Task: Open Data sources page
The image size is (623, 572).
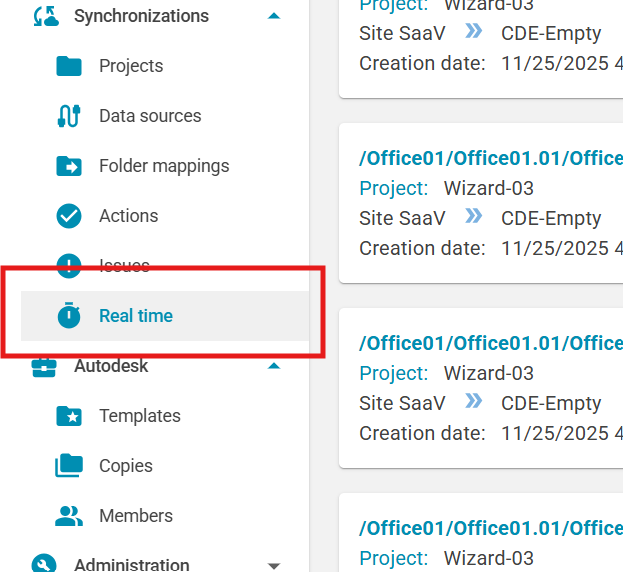Action: (150, 116)
